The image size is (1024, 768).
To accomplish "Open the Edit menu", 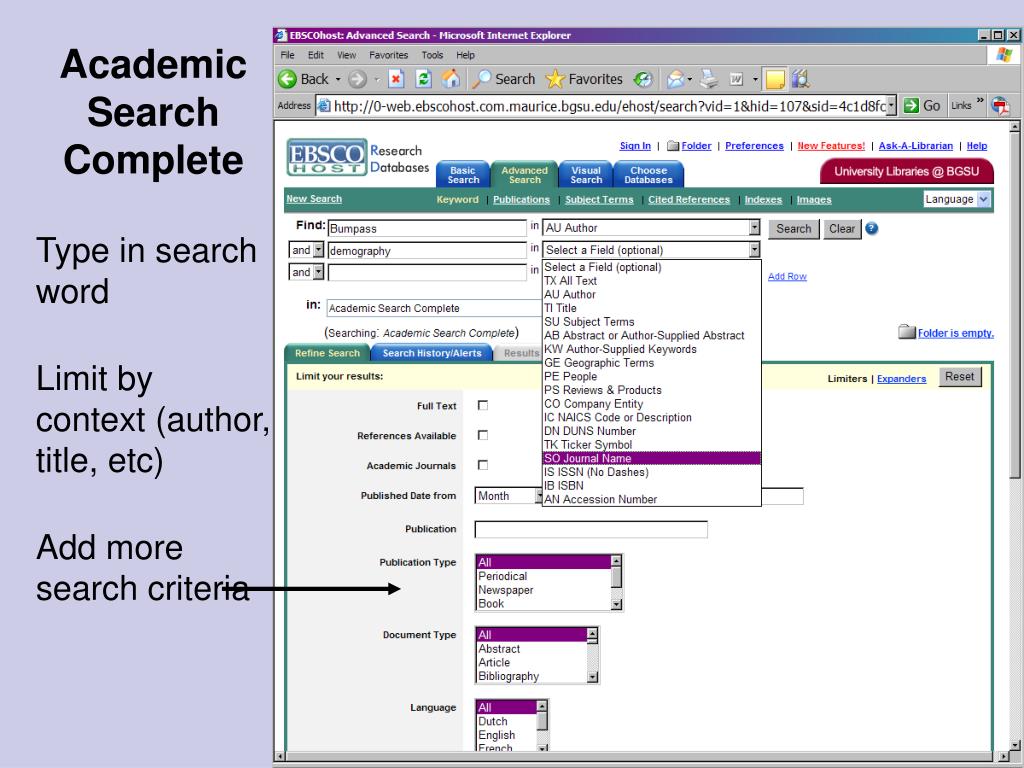I will (x=316, y=55).
